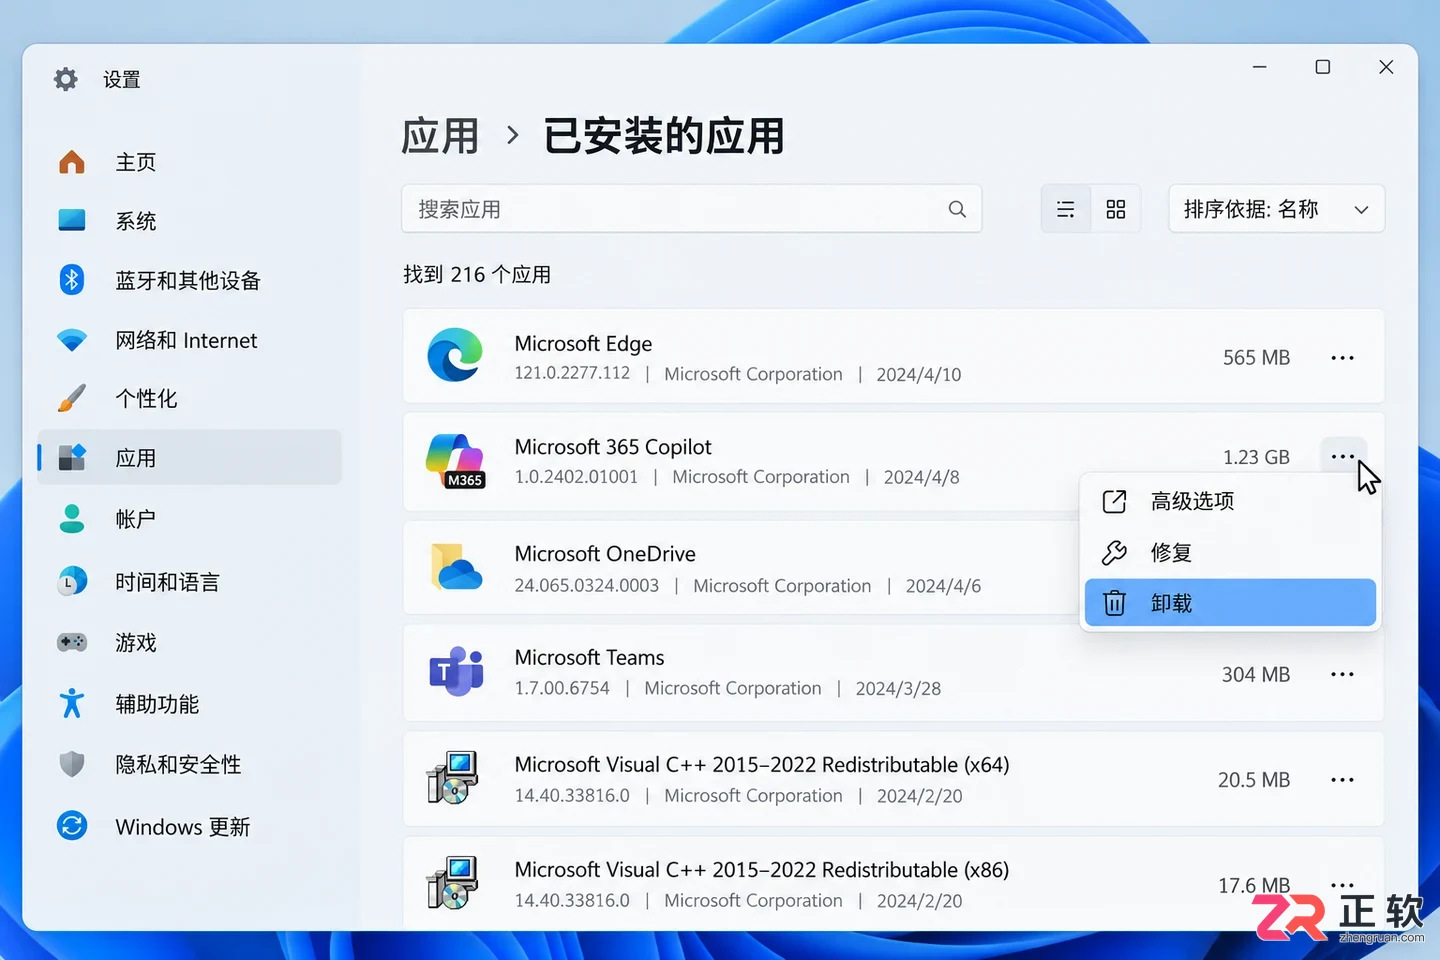
Task: Click the Microsoft OneDrive cloud icon
Action: (457, 566)
